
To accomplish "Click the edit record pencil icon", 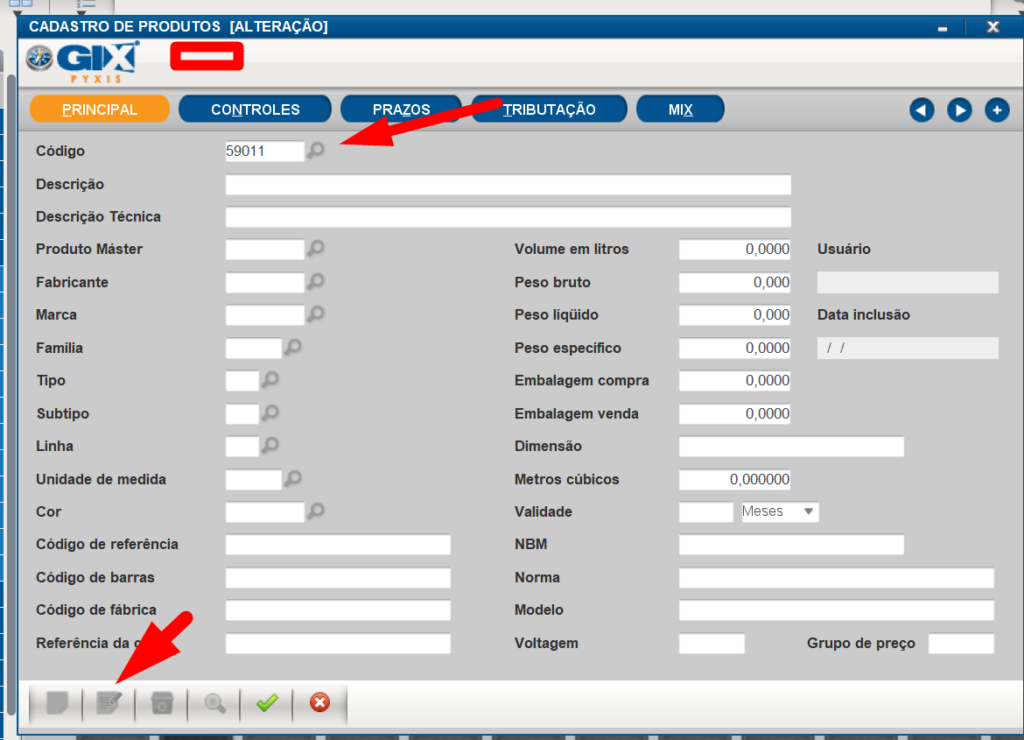I will [109, 704].
